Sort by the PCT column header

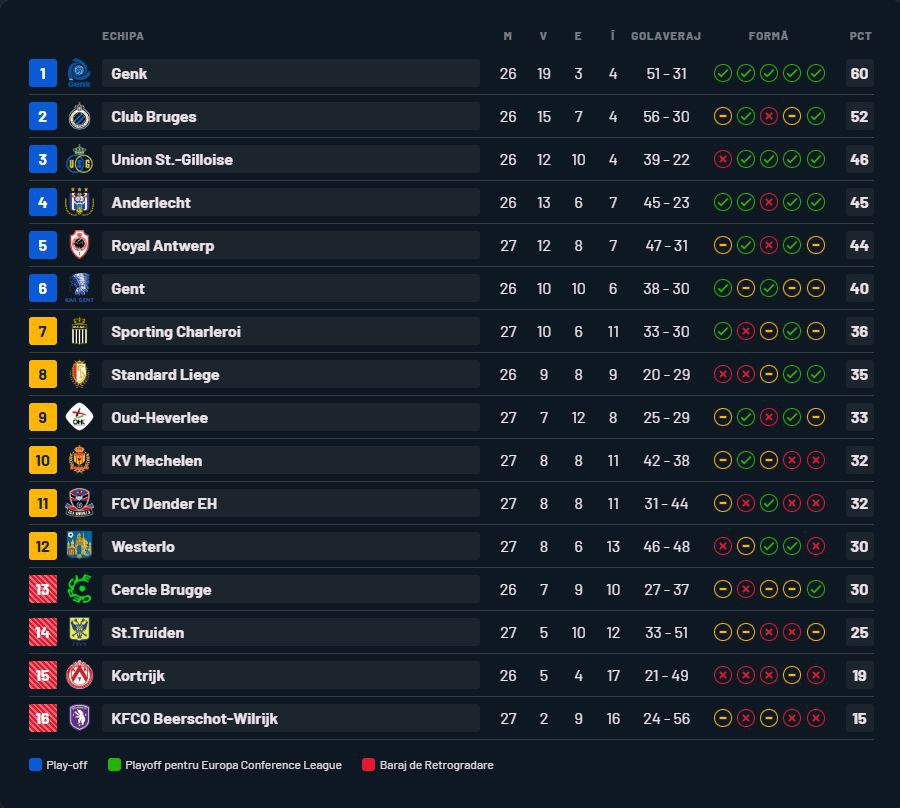(x=860, y=36)
